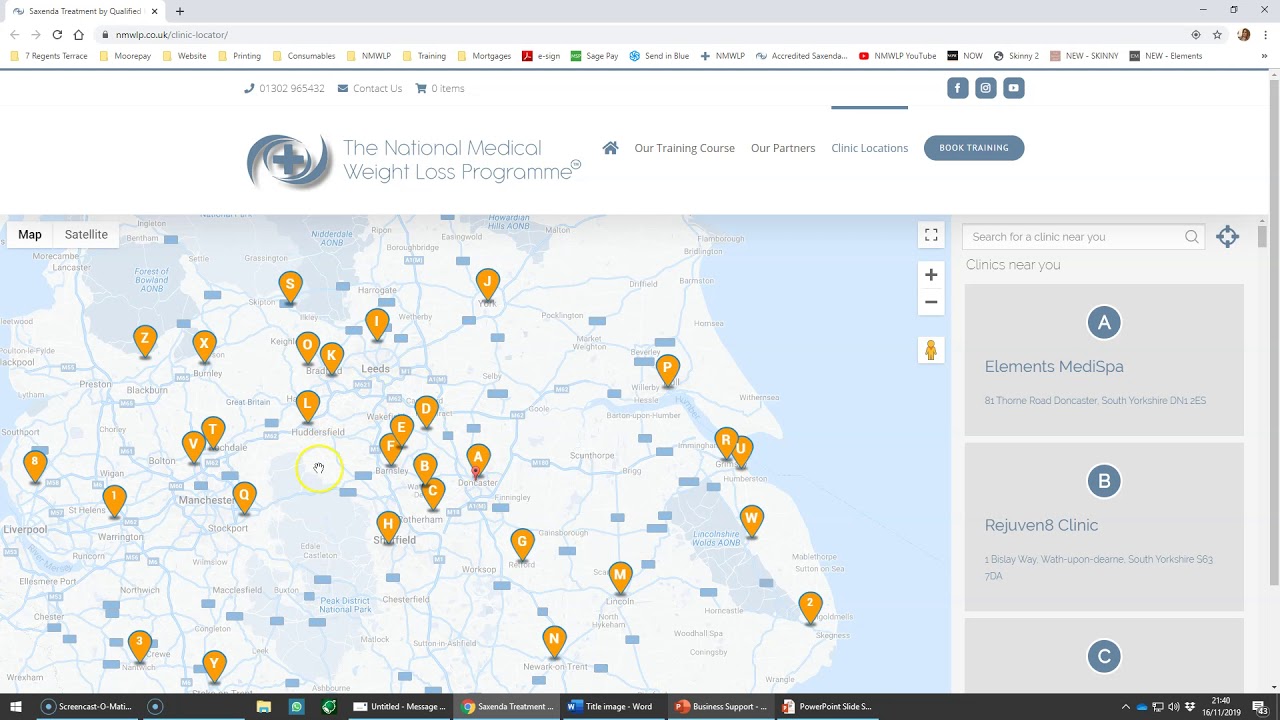This screenshot has height=720, width=1280.
Task: Open Our Training Course menu
Action: point(684,148)
